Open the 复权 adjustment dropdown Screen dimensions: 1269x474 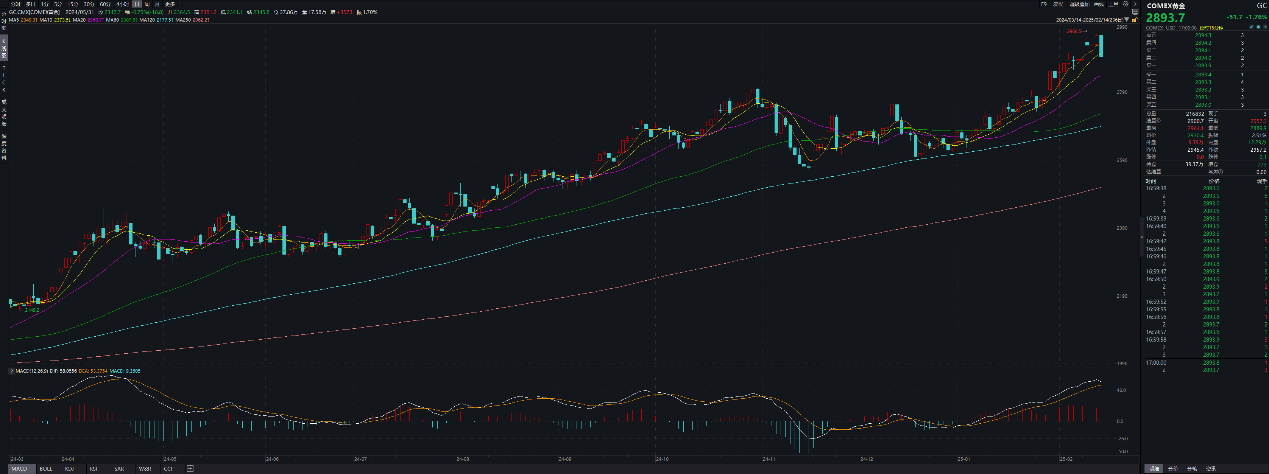coord(1057,4)
